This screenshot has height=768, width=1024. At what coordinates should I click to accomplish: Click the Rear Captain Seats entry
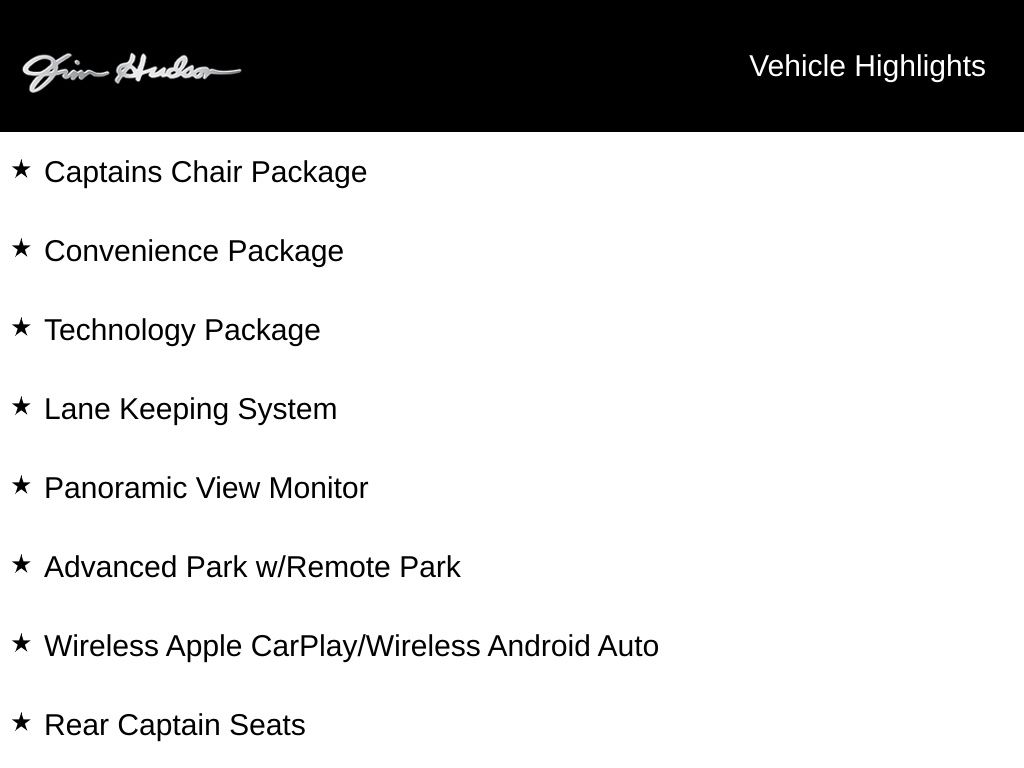(175, 725)
